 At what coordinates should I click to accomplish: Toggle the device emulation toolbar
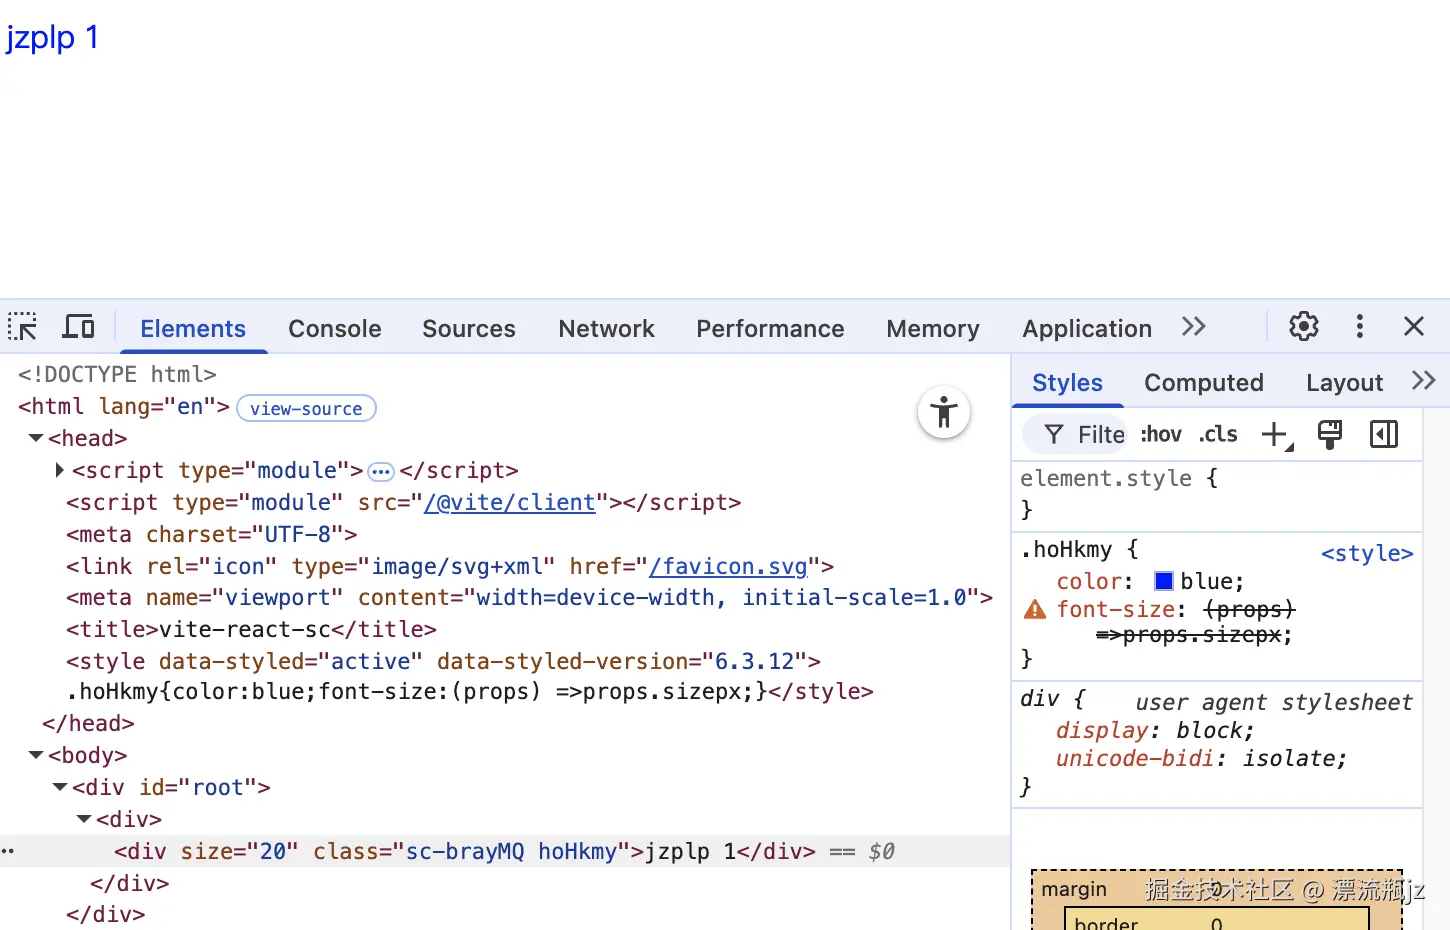tap(78, 326)
